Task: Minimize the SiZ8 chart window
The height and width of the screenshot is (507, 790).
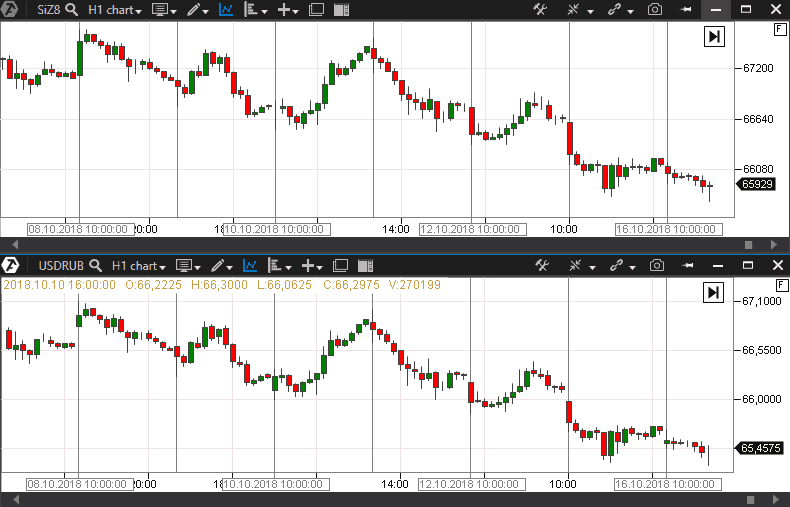Action: tap(715, 10)
